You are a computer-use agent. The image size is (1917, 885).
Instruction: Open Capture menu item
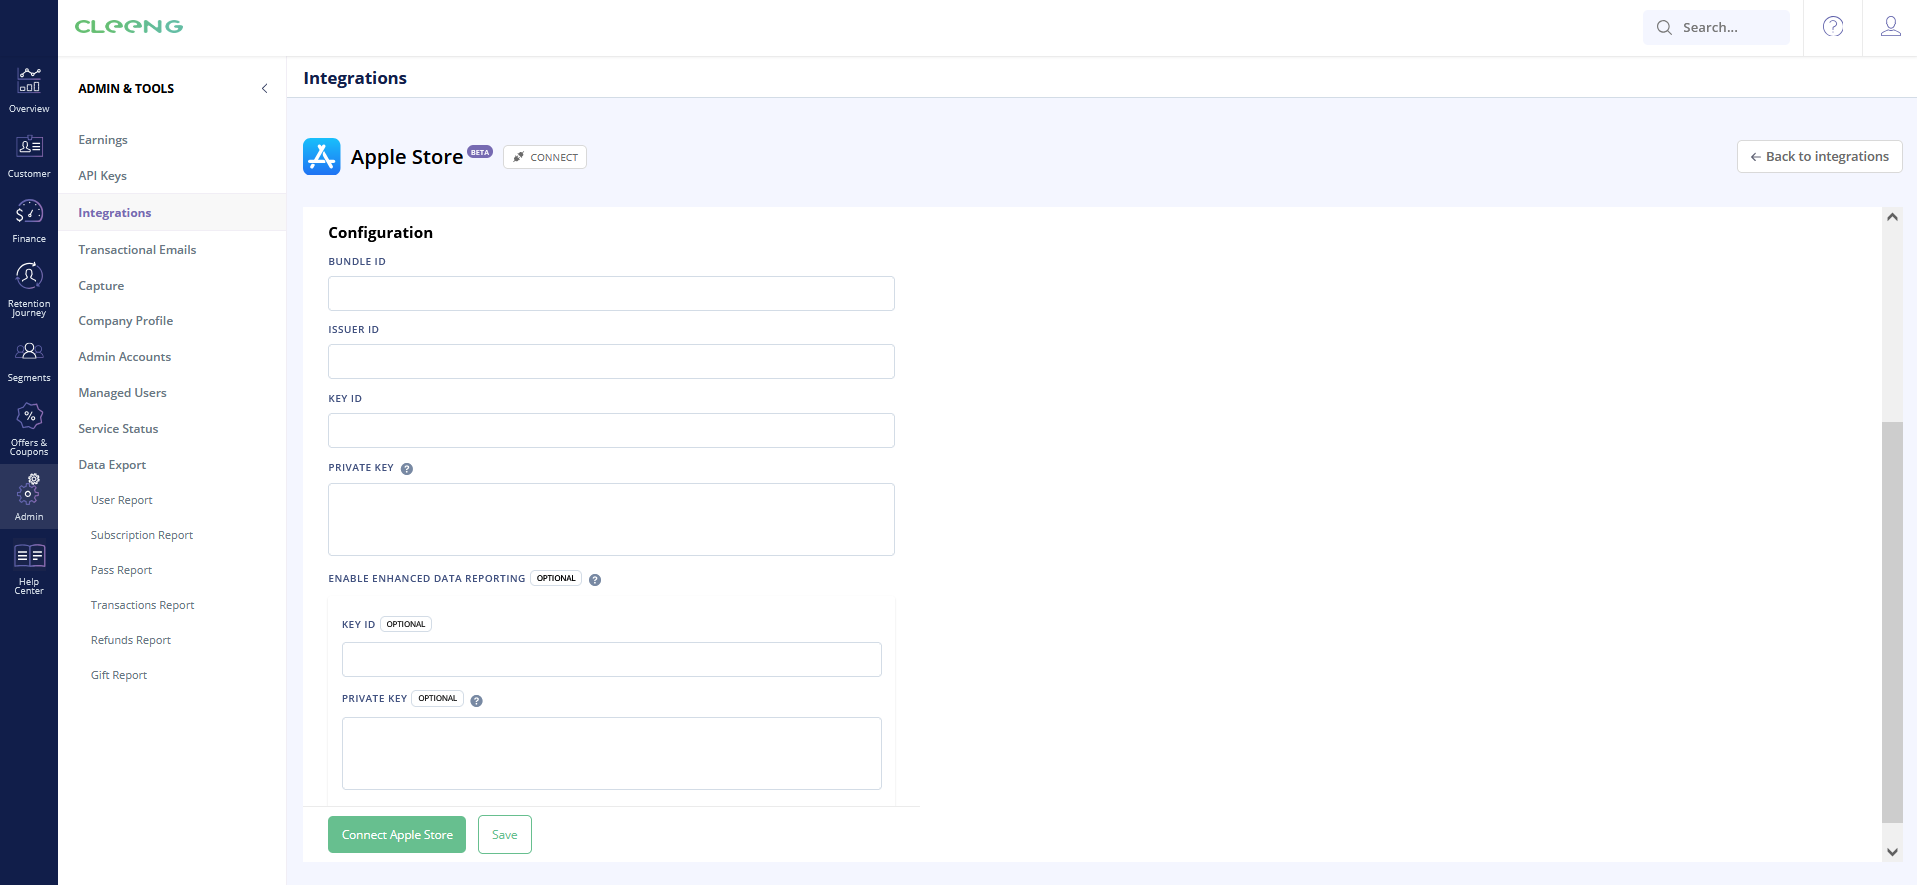click(x=101, y=286)
